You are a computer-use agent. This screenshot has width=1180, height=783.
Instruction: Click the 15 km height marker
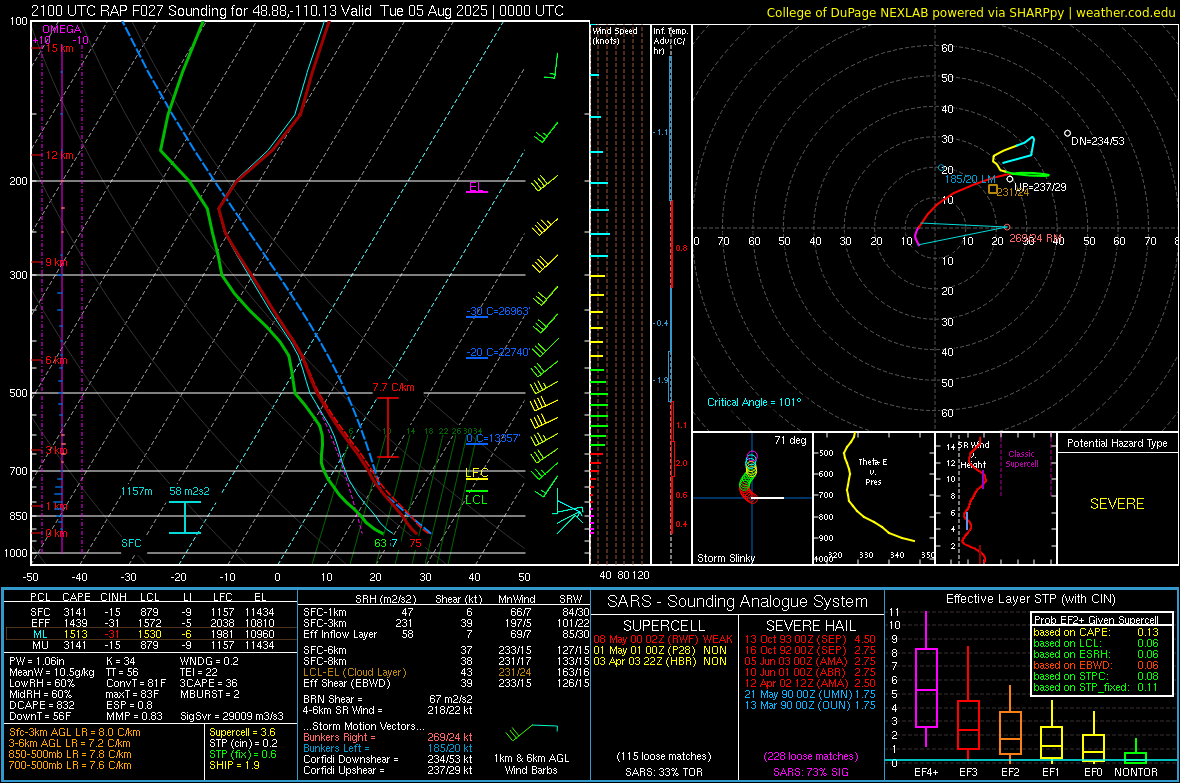[59, 48]
